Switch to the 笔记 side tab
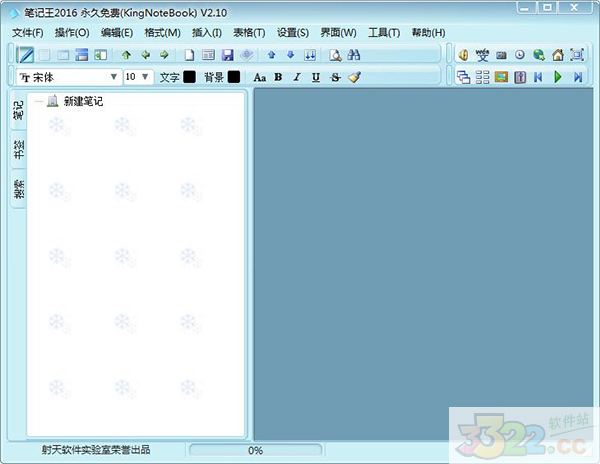The width and height of the screenshot is (600, 464). [19, 110]
